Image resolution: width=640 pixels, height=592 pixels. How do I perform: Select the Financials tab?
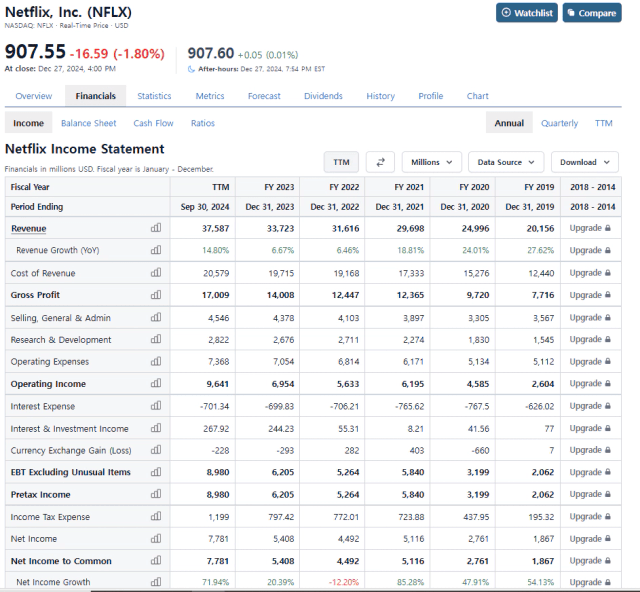(96, 96)
